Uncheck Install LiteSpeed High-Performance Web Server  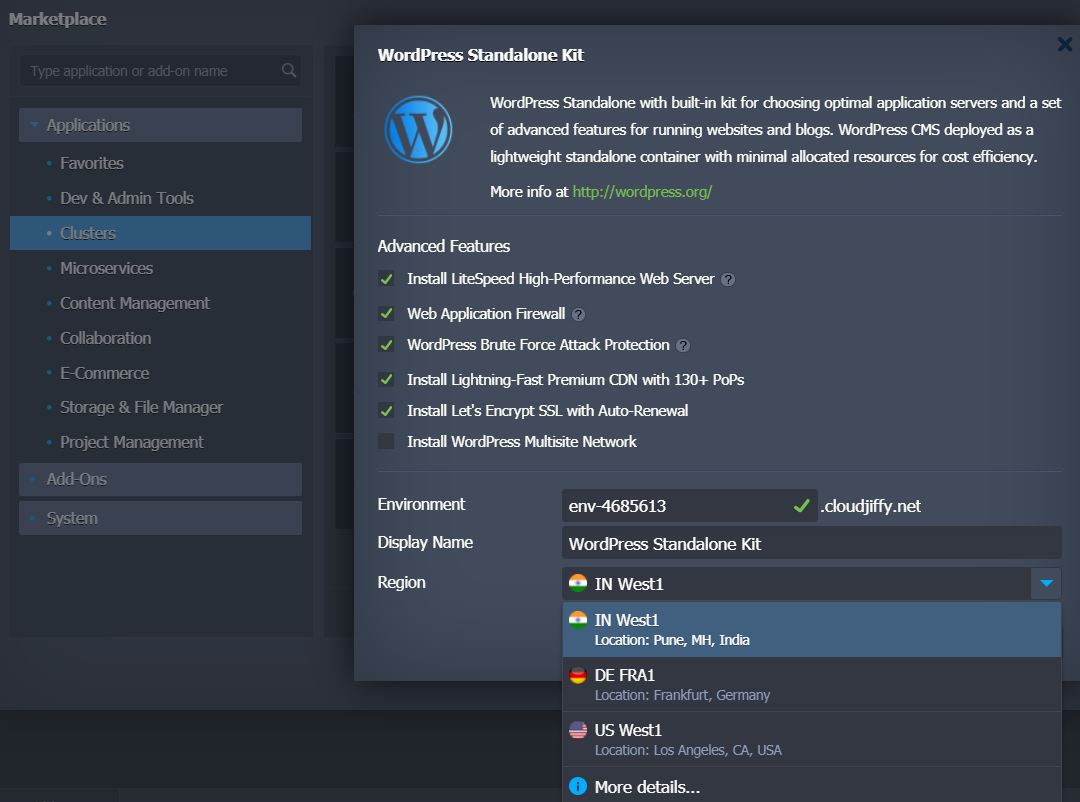386,279
